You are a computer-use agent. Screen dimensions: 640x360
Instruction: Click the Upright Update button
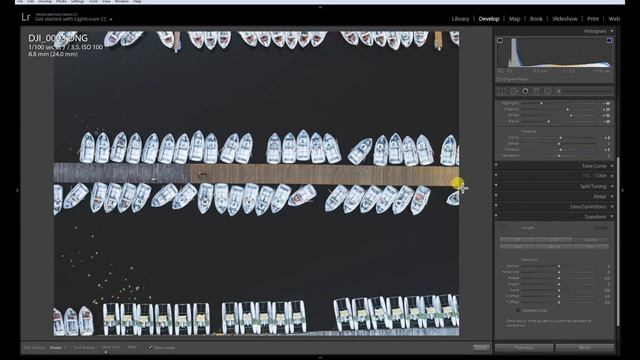tap(601, 228)
